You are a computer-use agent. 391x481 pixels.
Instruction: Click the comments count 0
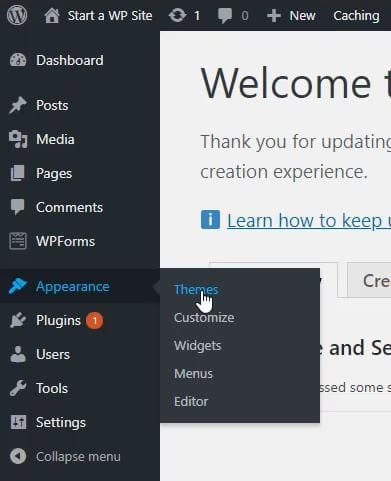pos(245,16)
